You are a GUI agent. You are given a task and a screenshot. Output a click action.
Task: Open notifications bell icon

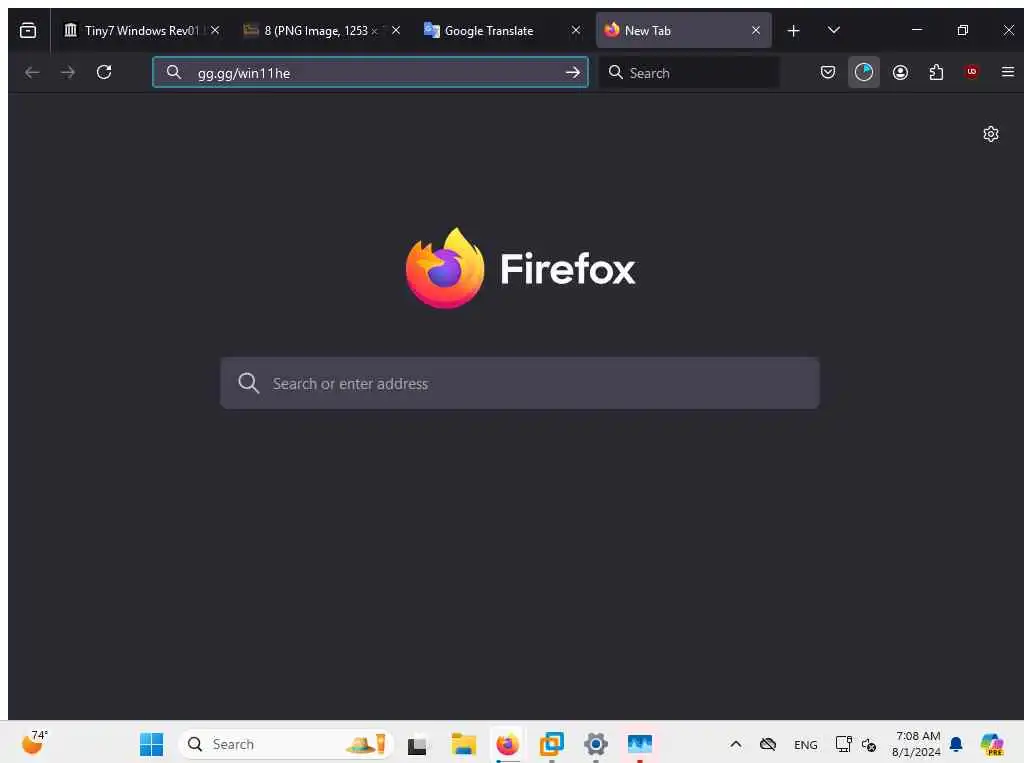point(956,744)
